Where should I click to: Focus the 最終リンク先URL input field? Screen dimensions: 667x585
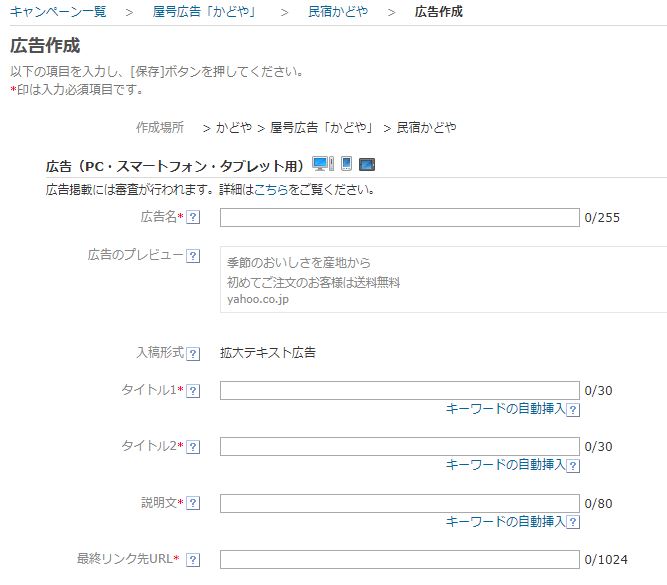click(x=399, y=559)
